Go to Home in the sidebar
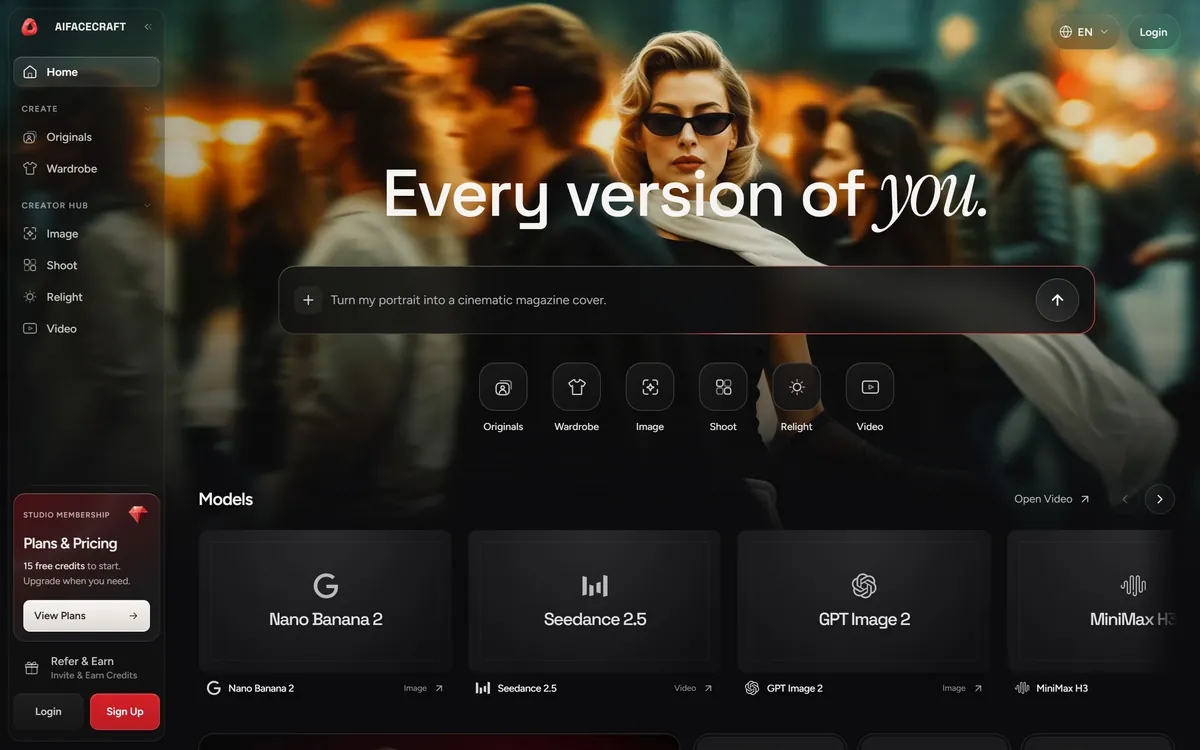Viewport: 1200px width, 750px height. 87,72
